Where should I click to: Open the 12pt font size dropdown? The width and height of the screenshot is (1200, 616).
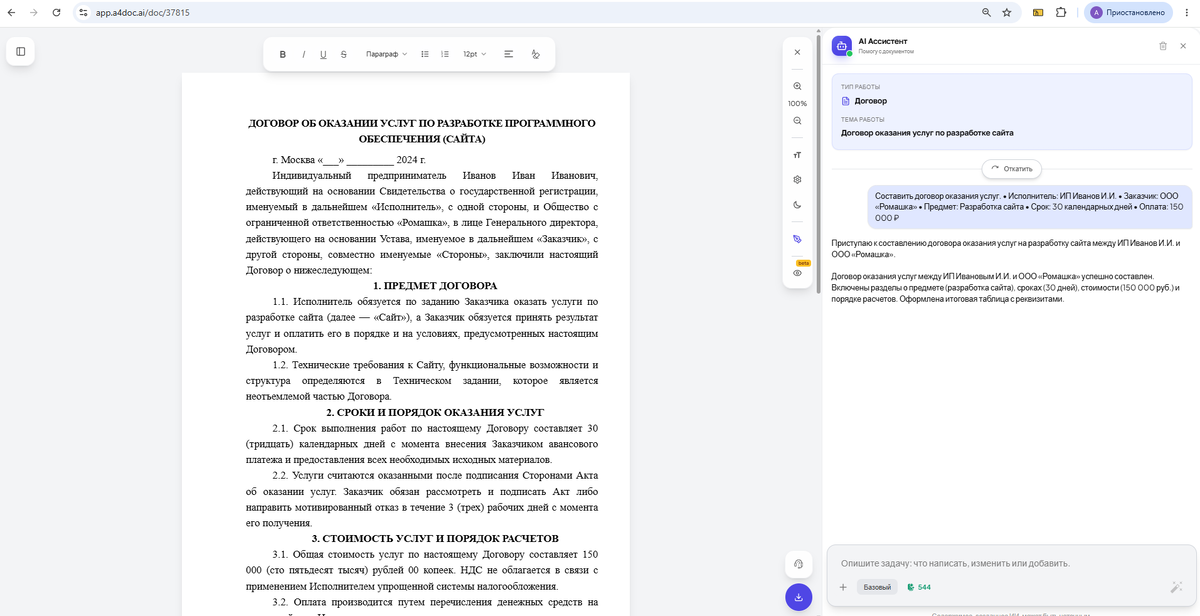(x=474, y=54)
